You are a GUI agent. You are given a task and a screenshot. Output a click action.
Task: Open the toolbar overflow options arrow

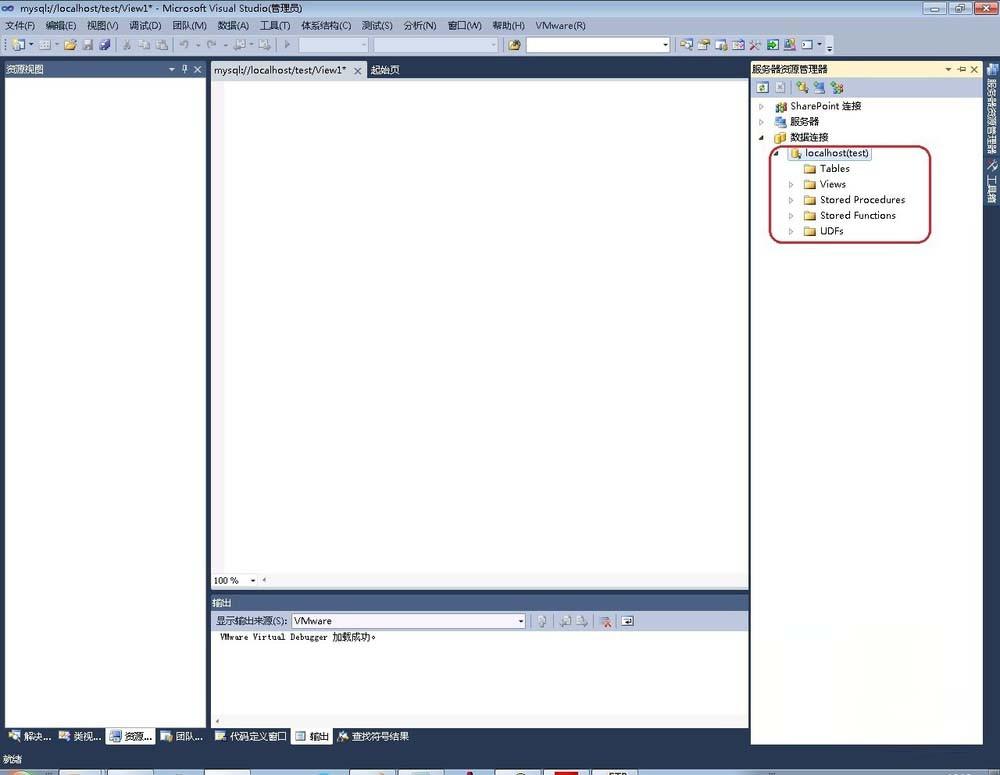click(x=829, y=46)
